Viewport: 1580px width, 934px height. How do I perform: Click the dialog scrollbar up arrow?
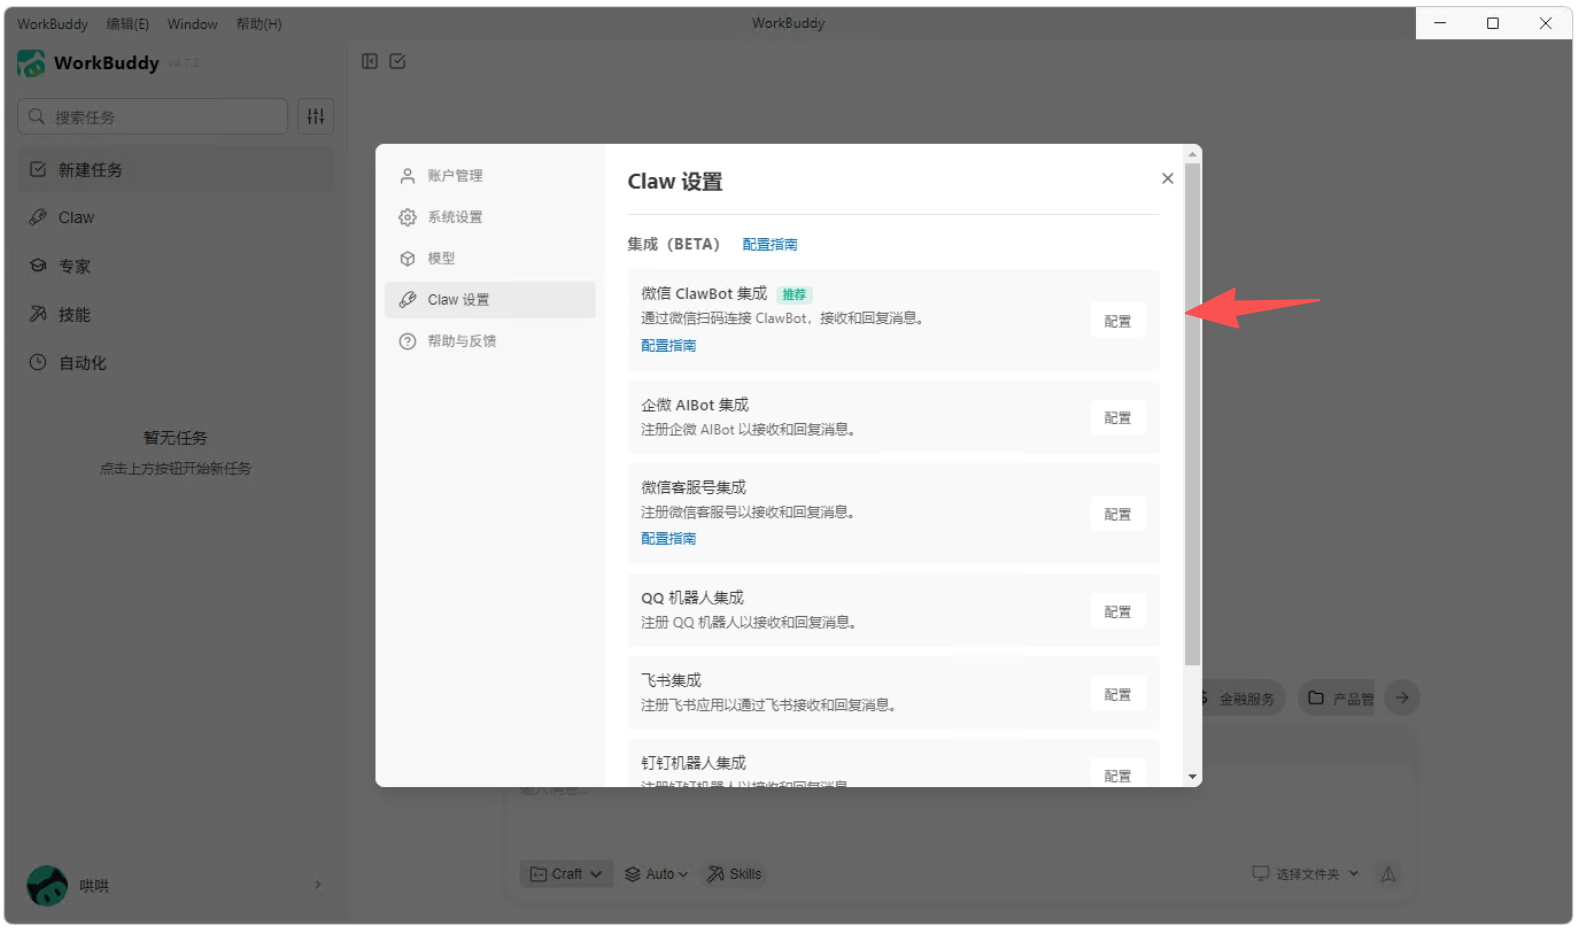coord(1192,154)
